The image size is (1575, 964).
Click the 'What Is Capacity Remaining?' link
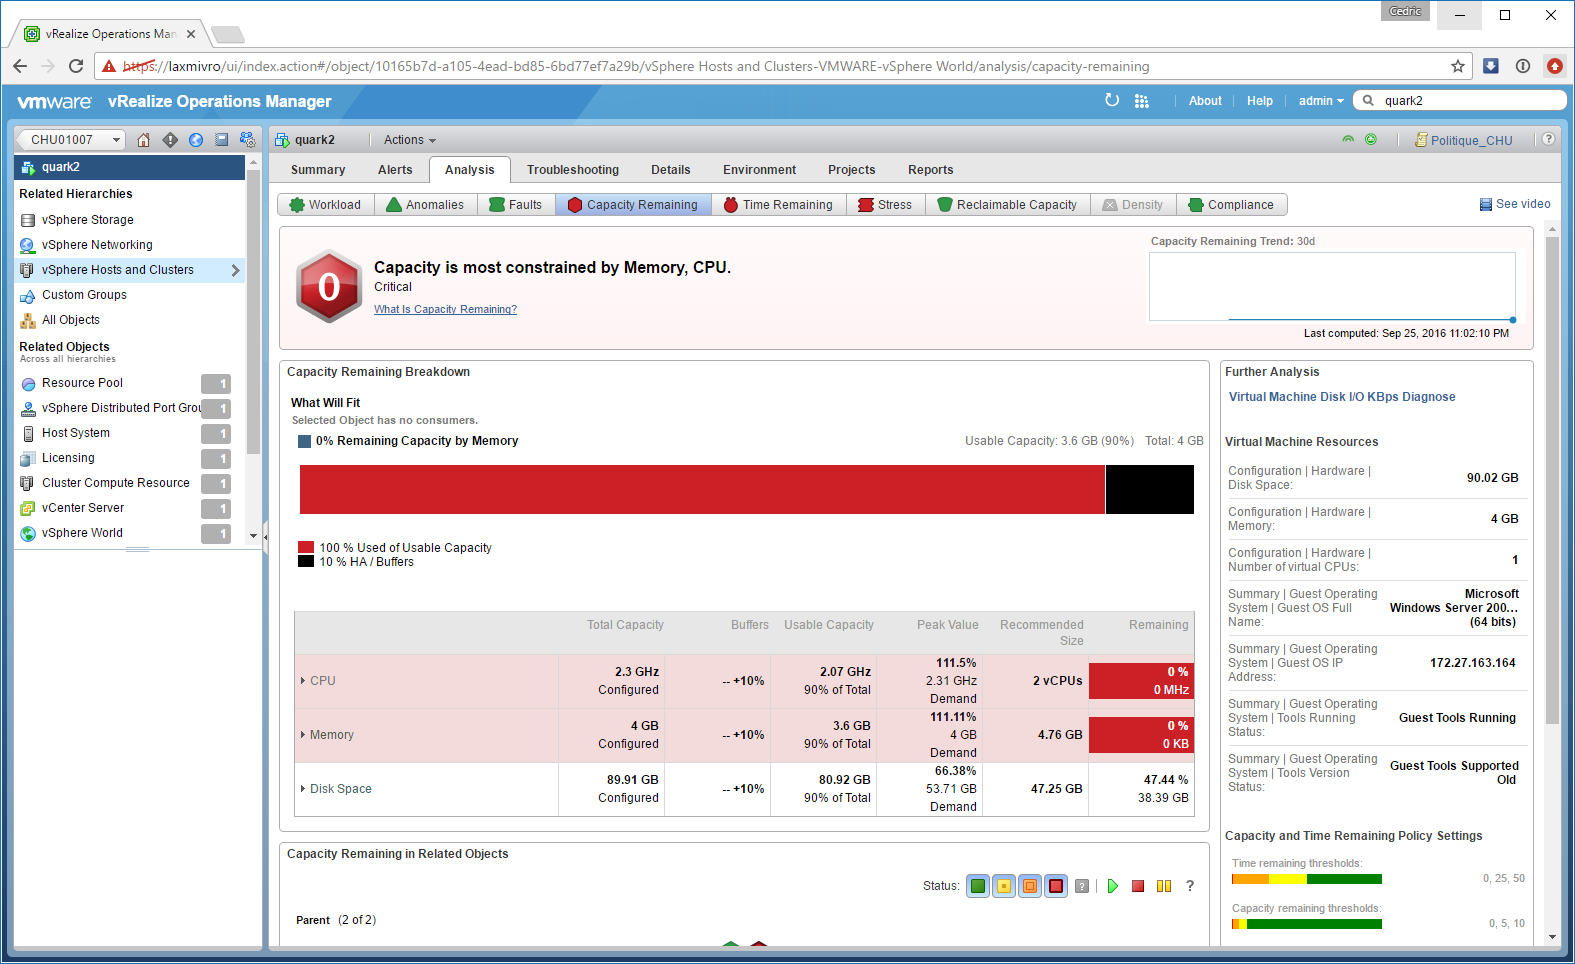[x=445, y=310]
